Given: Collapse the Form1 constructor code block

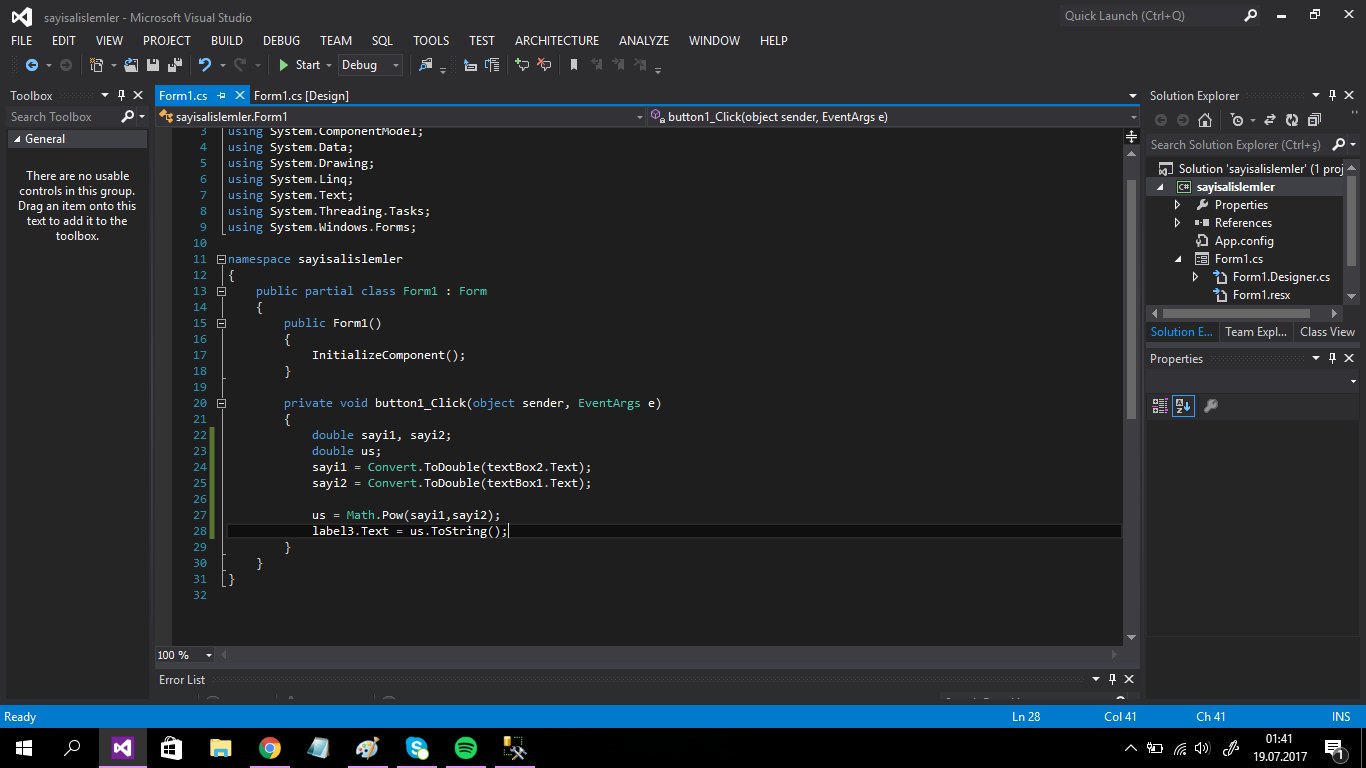Looking at the screenshot, I should click(x=221, y=323).
